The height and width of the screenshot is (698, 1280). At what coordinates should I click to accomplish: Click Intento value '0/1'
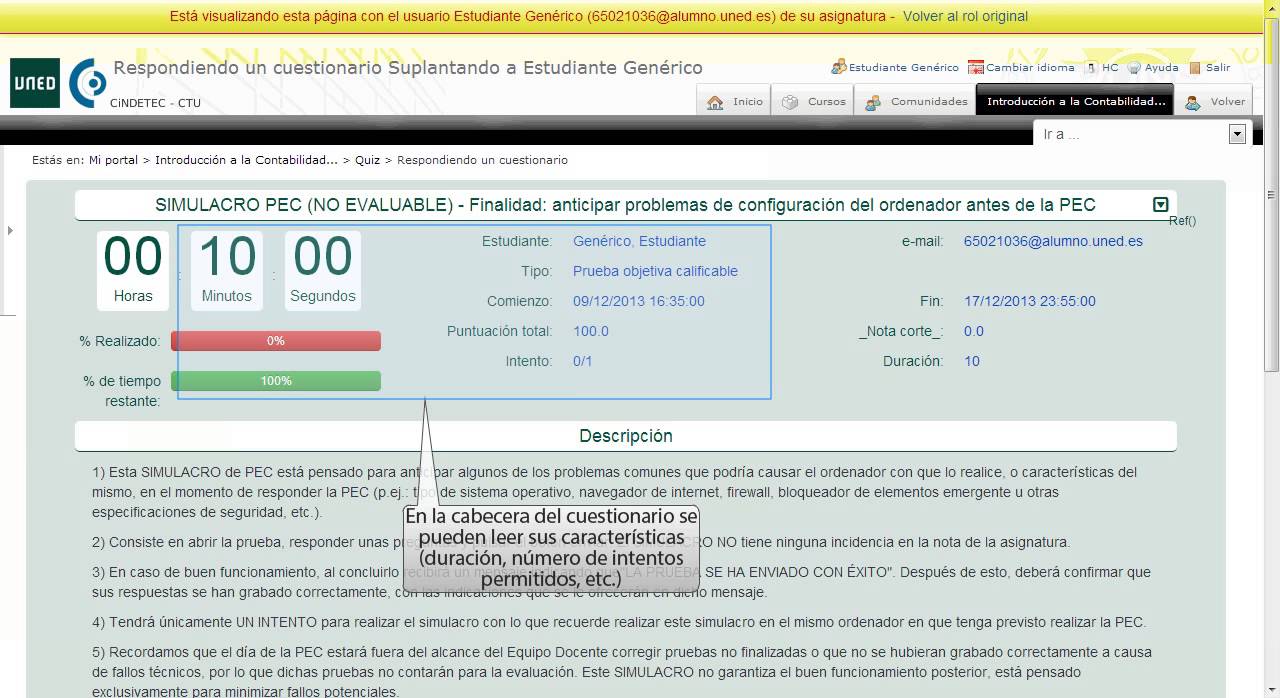[582, 361]
